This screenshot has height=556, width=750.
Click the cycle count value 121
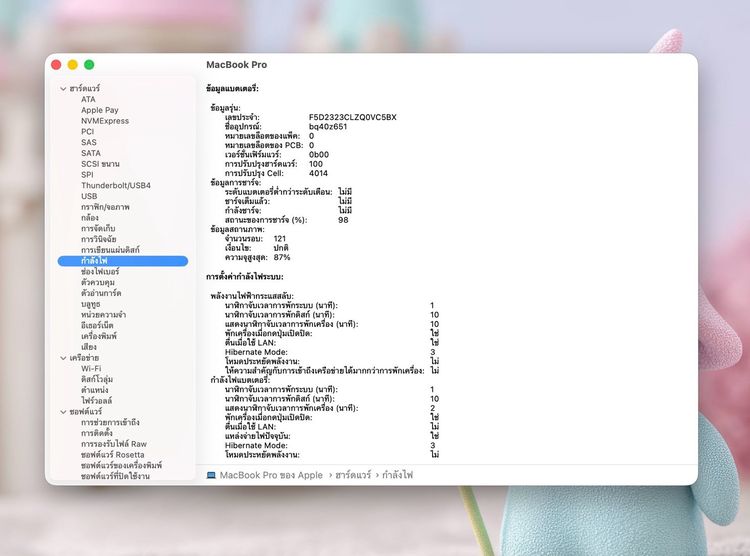[280, 238]
